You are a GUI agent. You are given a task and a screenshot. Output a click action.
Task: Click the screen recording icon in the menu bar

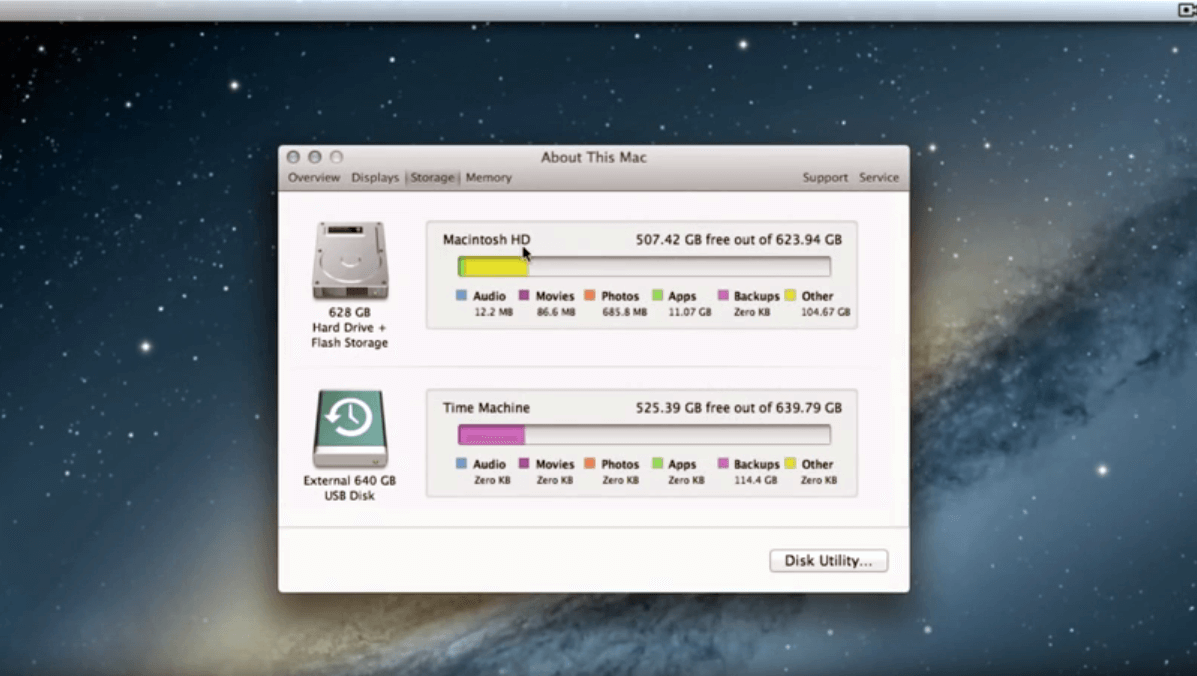coord(1187,9)
